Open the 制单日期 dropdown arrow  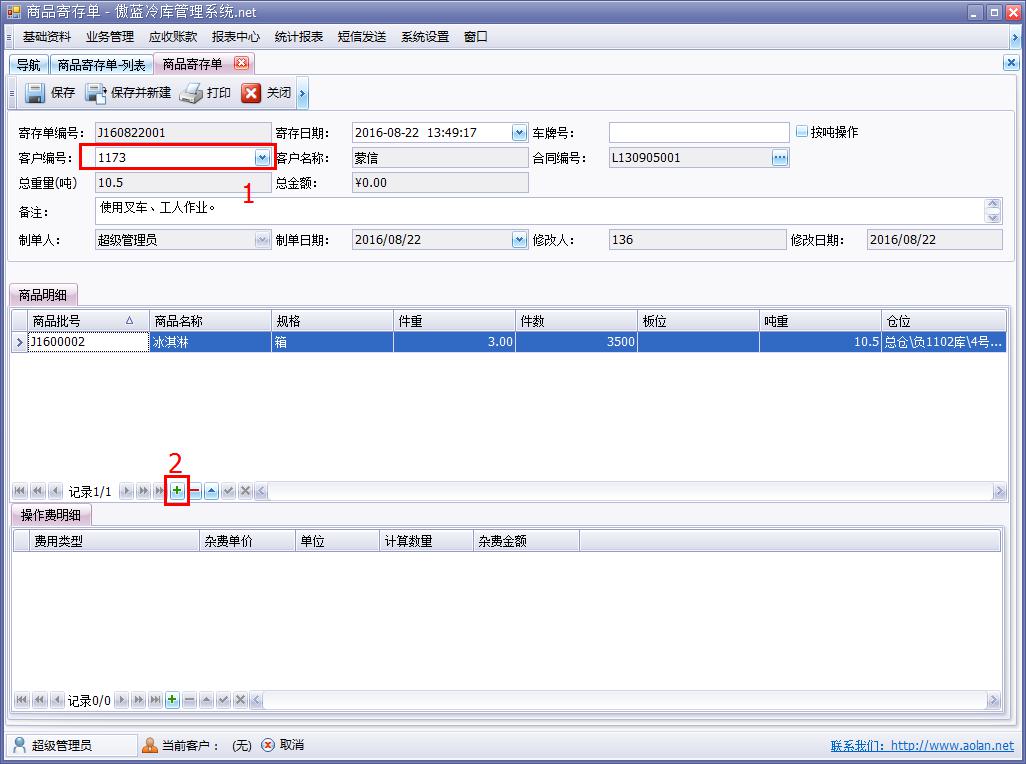(x=519, y=240)
